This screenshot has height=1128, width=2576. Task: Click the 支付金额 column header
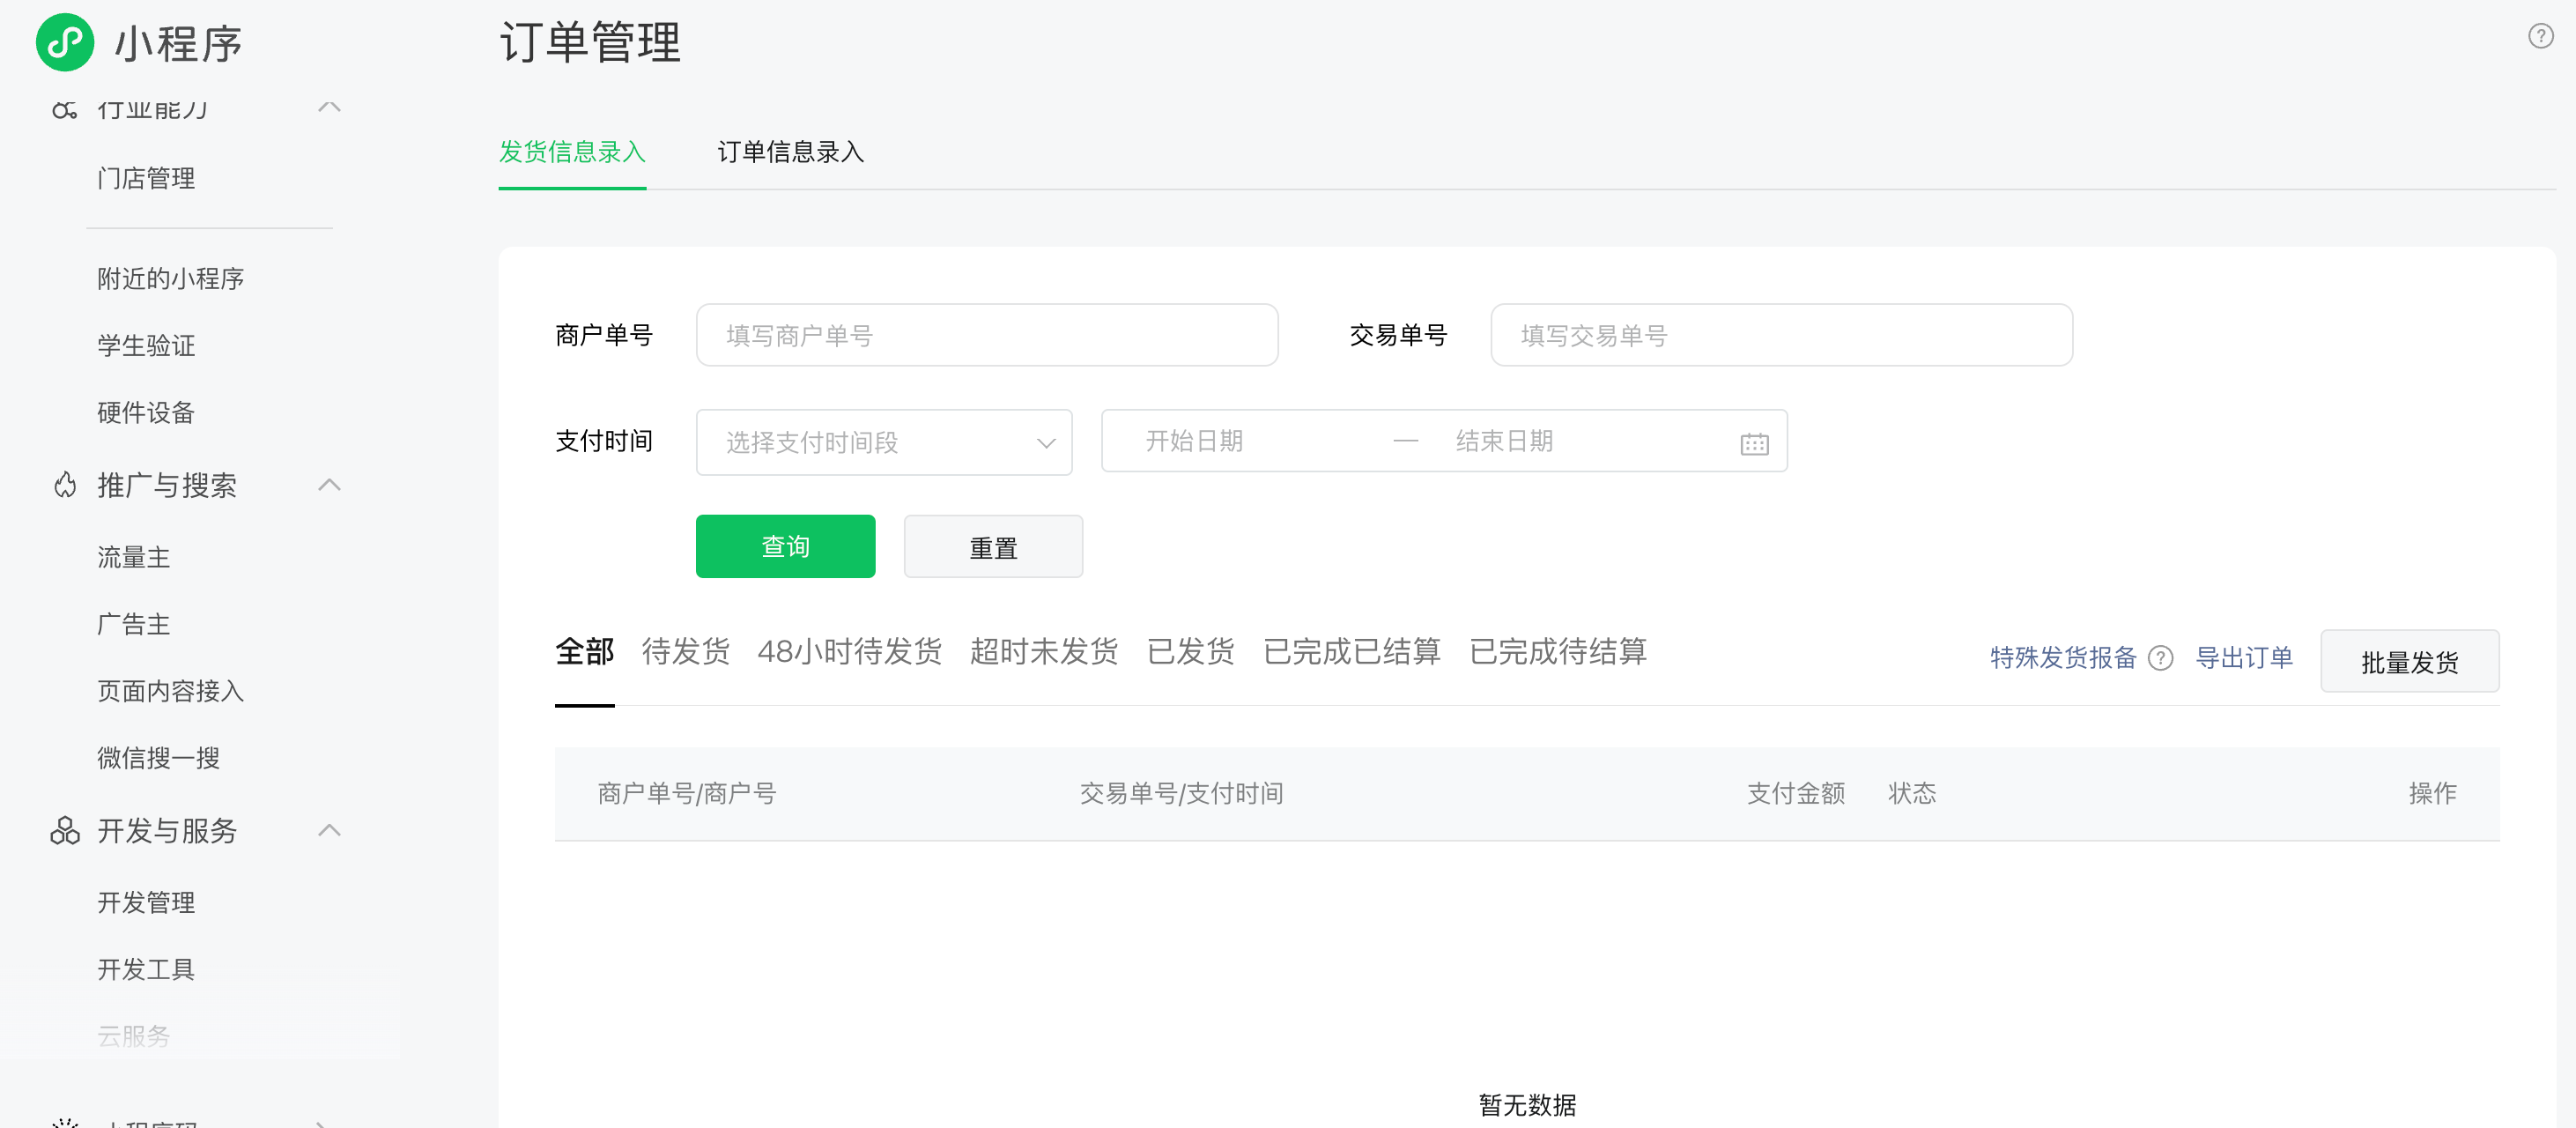point(1796,793)
